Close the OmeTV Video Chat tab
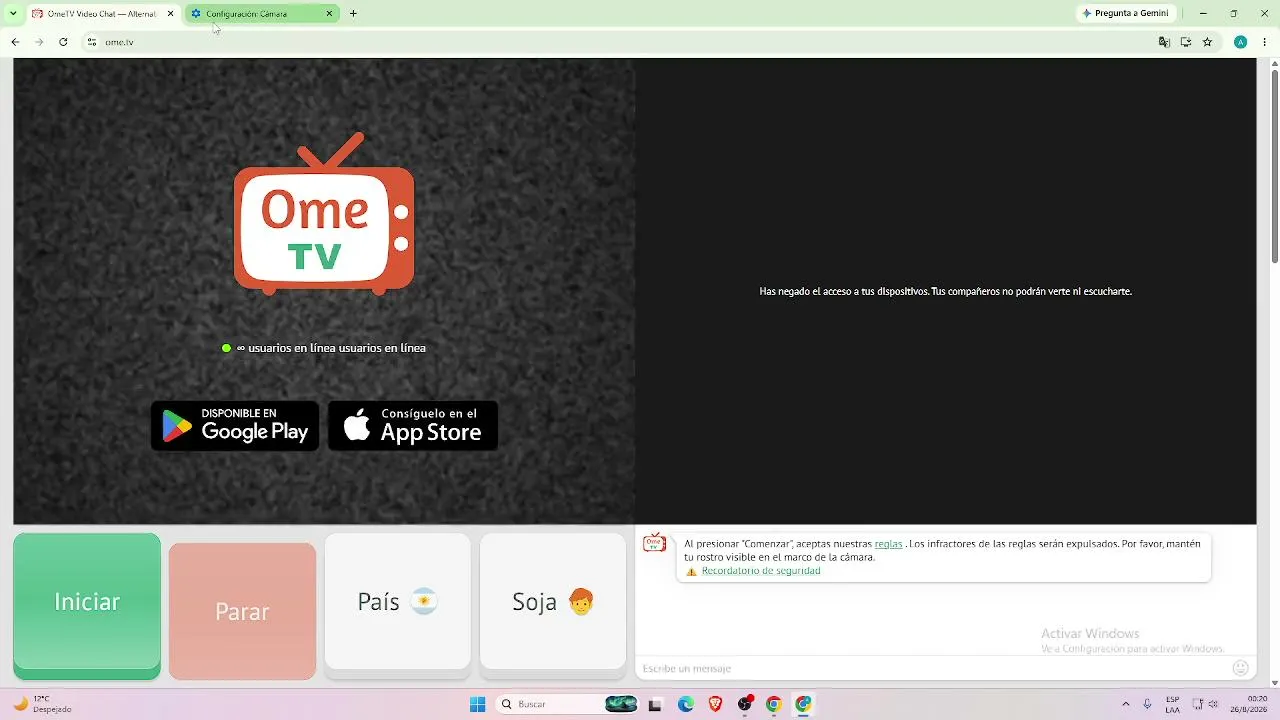Screen dimensions: 1280x720 pos(170,13)
